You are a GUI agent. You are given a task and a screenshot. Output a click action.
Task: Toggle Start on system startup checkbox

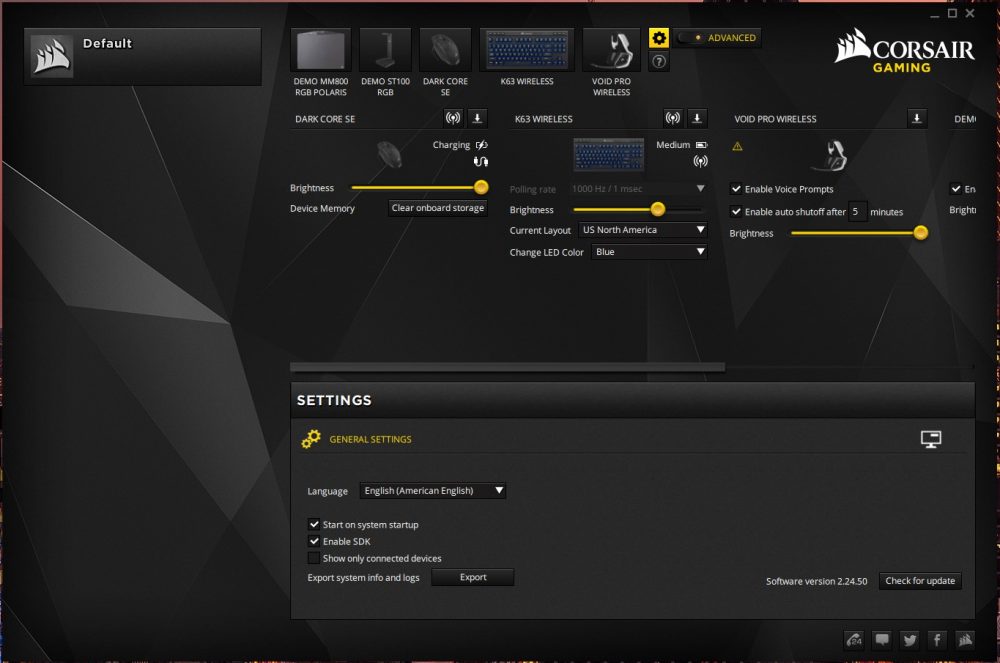[314, 524]
